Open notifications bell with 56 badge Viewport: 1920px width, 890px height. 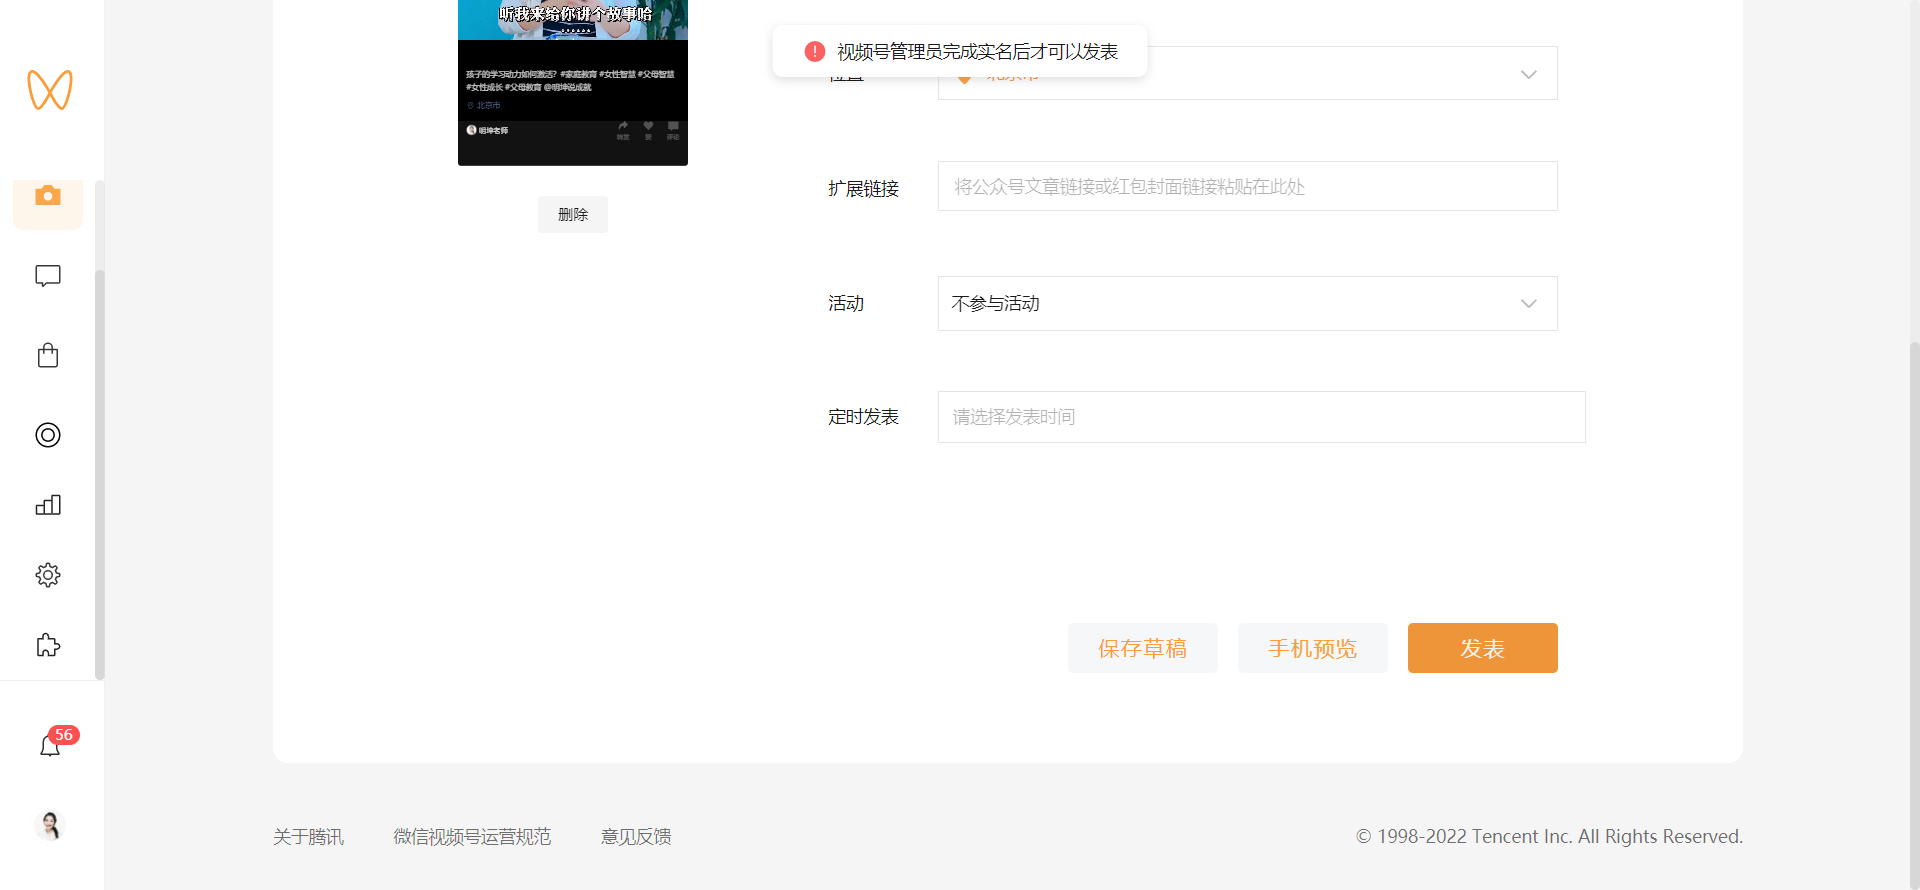[50, 745]
